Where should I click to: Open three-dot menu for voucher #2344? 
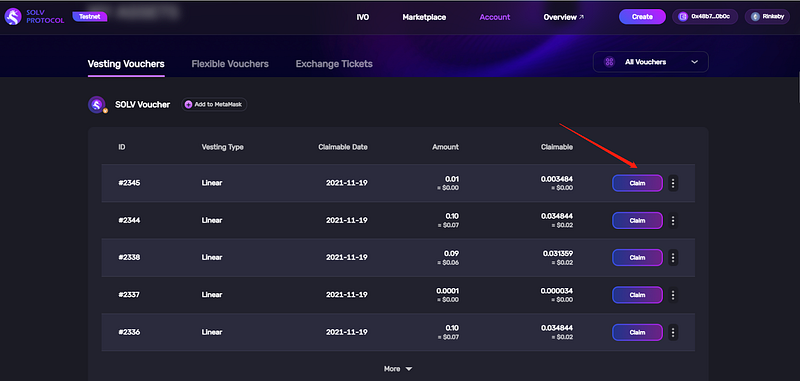click(673, 220)
